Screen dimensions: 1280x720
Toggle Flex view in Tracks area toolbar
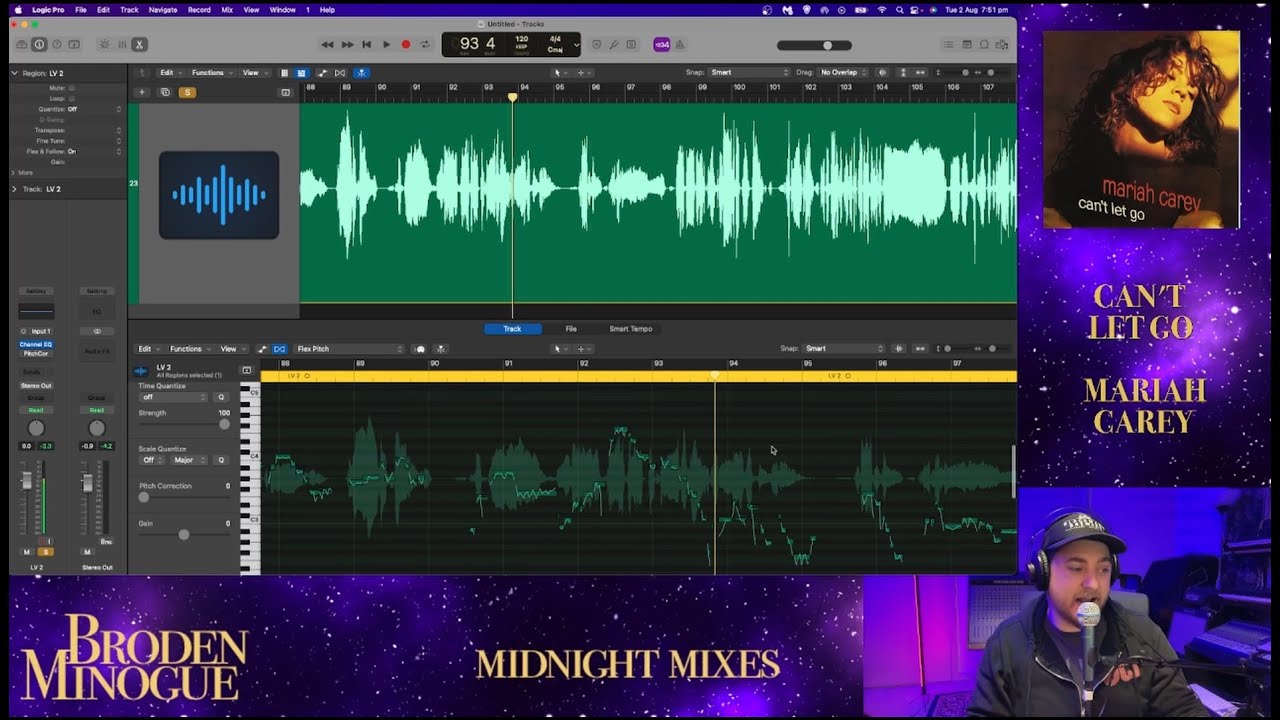340,73
